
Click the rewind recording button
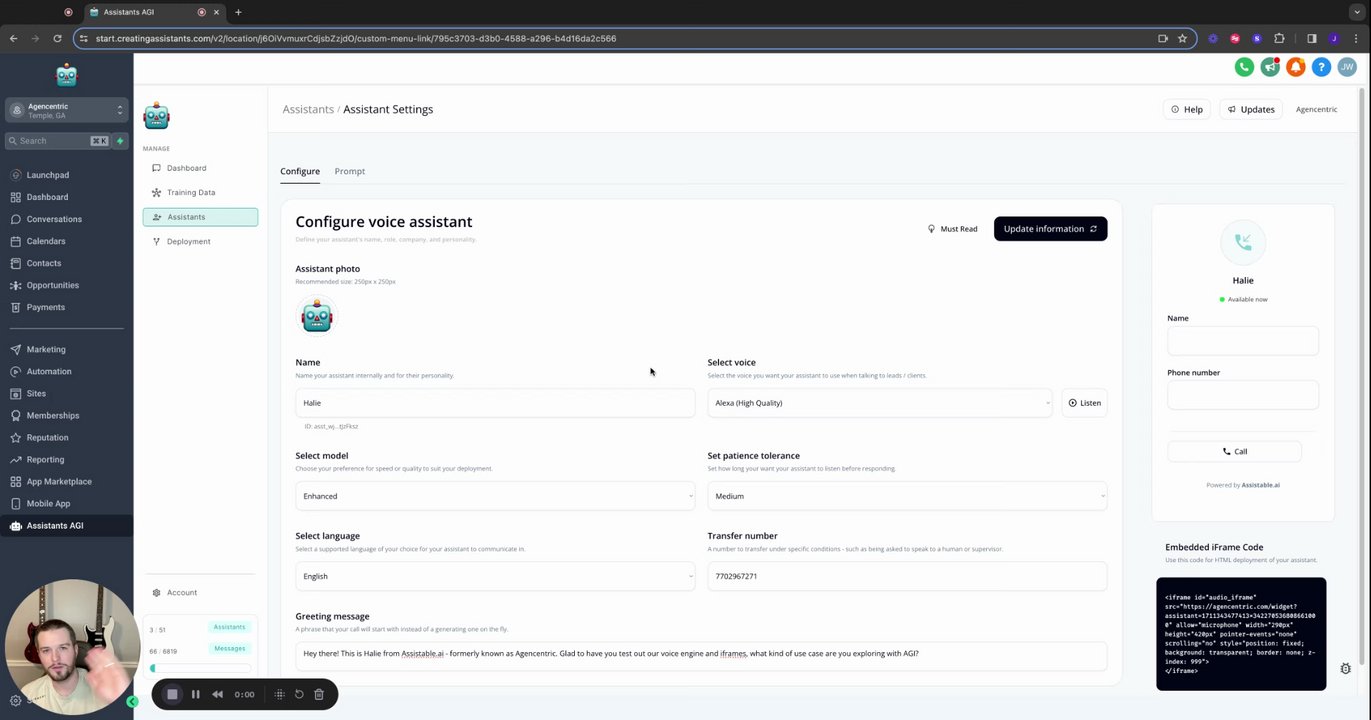(218, 694)
